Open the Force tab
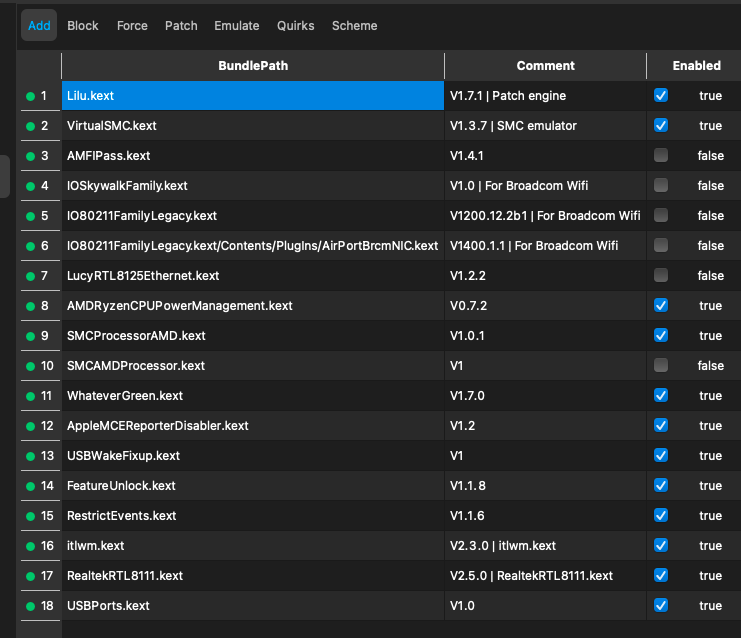 click(132, 26)
